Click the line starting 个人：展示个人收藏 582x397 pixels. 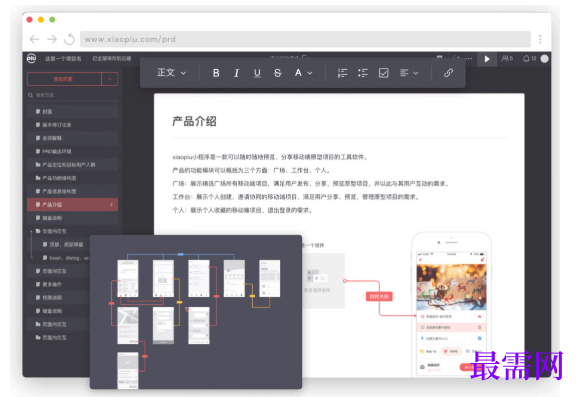243,210
